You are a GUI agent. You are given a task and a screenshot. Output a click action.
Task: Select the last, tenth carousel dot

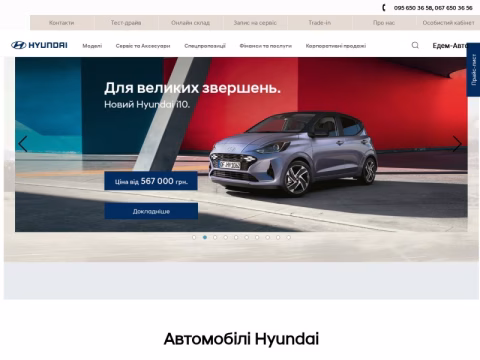(289, 237)
